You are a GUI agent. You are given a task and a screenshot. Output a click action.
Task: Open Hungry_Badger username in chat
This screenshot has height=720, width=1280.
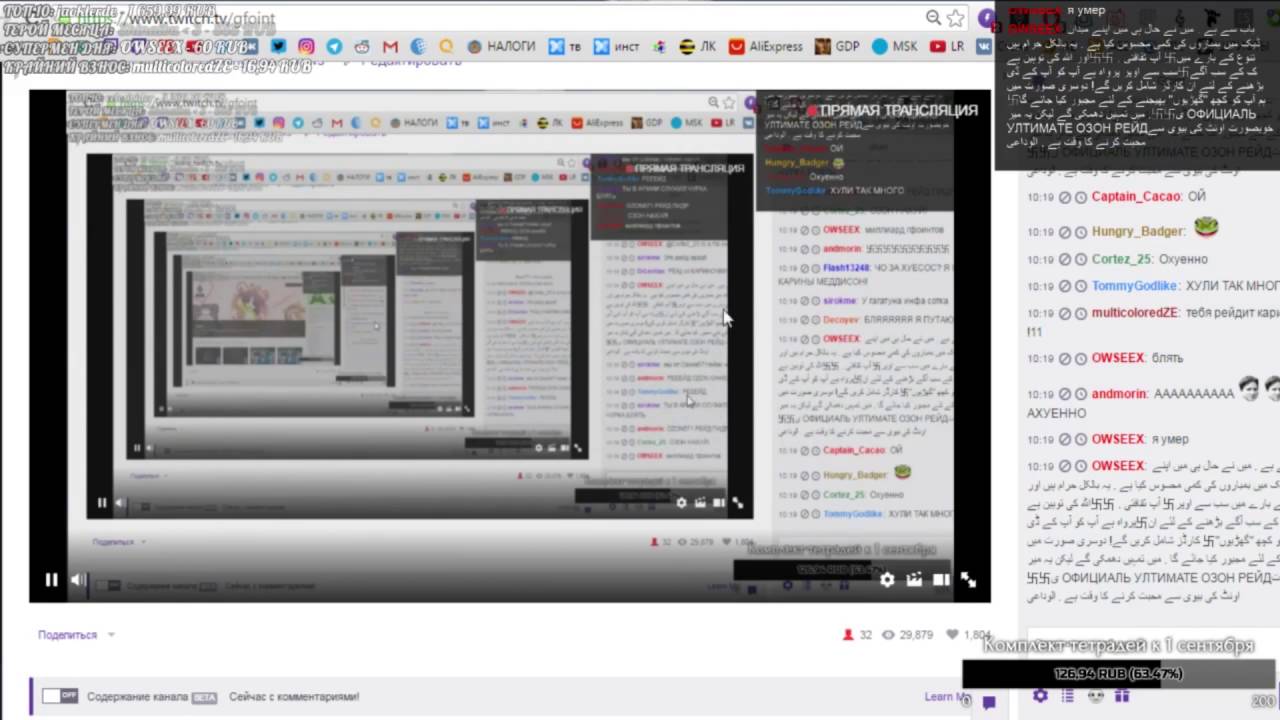1138,232
